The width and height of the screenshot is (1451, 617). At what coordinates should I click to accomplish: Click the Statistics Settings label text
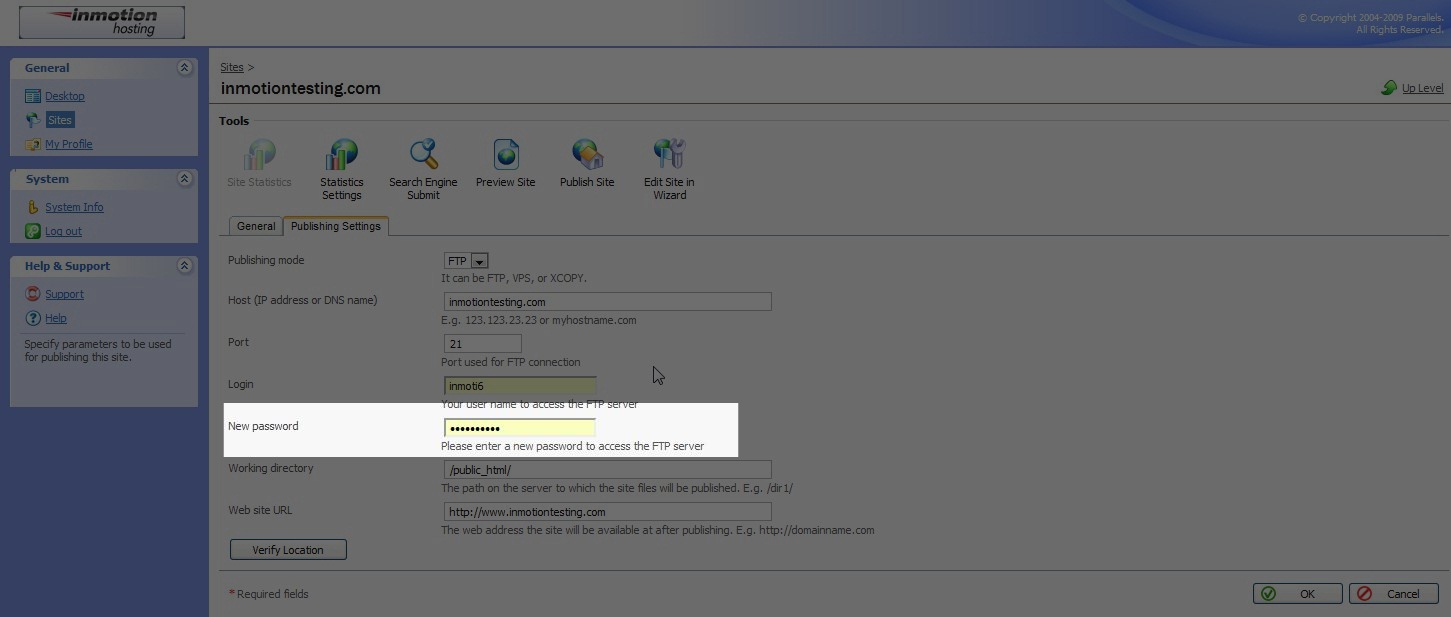[342, 188]
